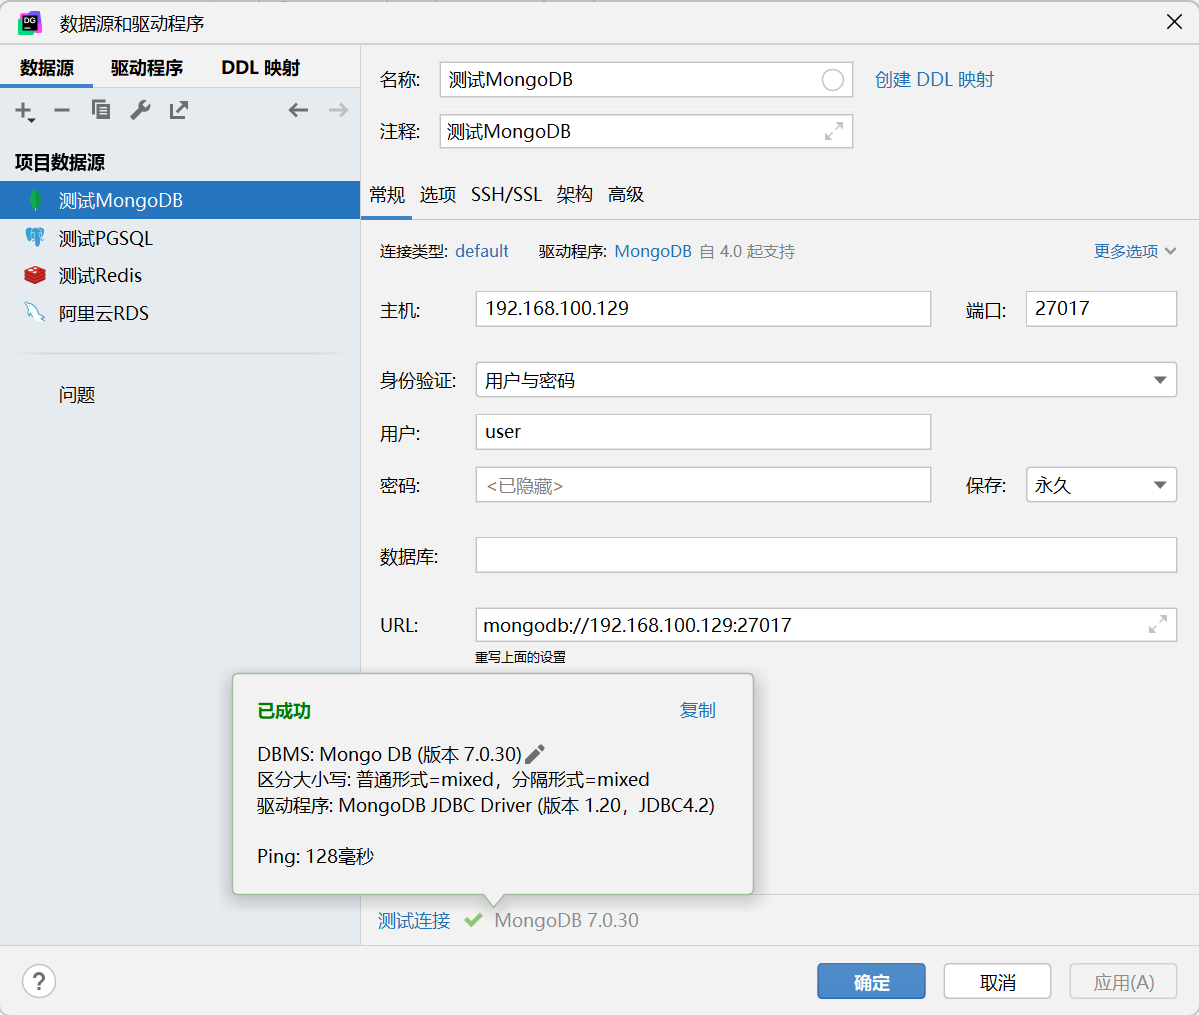1199x1015 pixels.
Task: Expand 更多选项 more options
Action: pos(1134,251)
